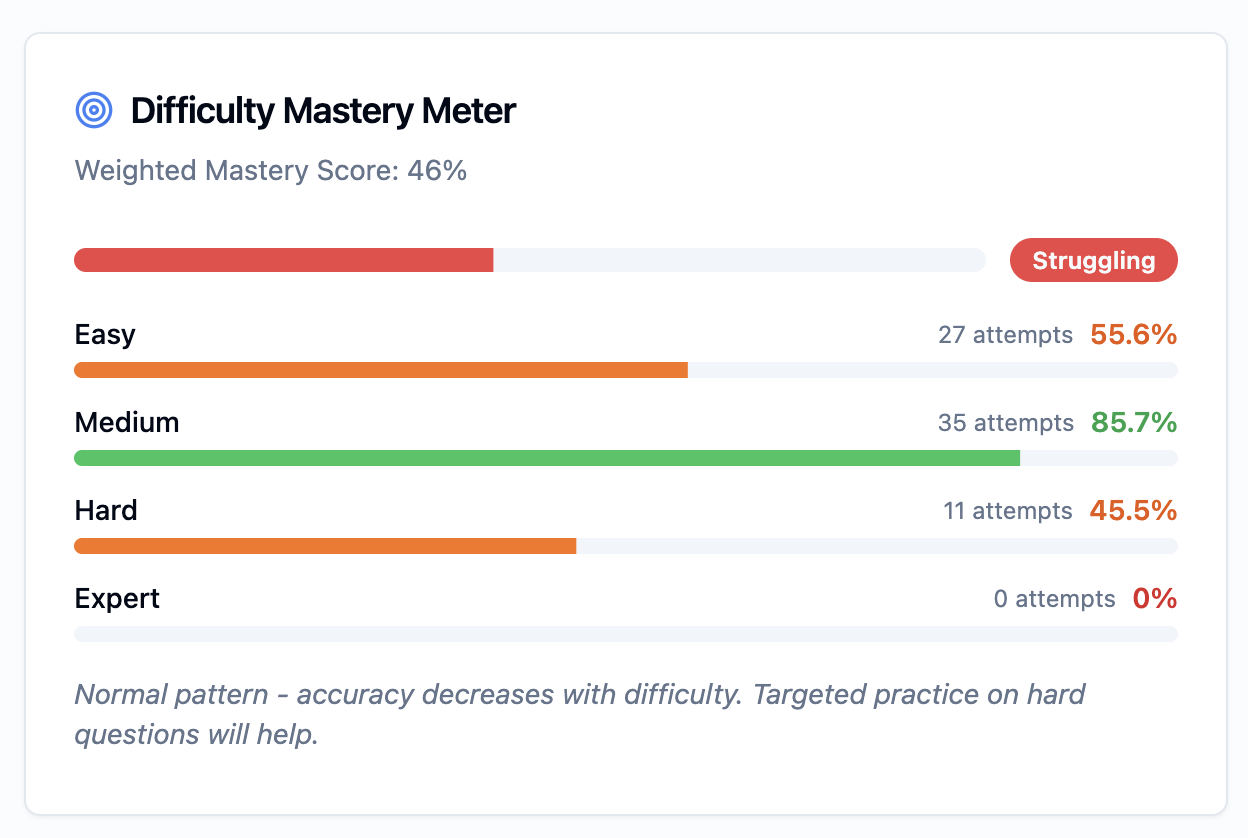Click the orange Hard accuracy bar
Image resolution: width=1248 pixels, height=838 pixels.
pyautogui.click(x=626, y=546)
